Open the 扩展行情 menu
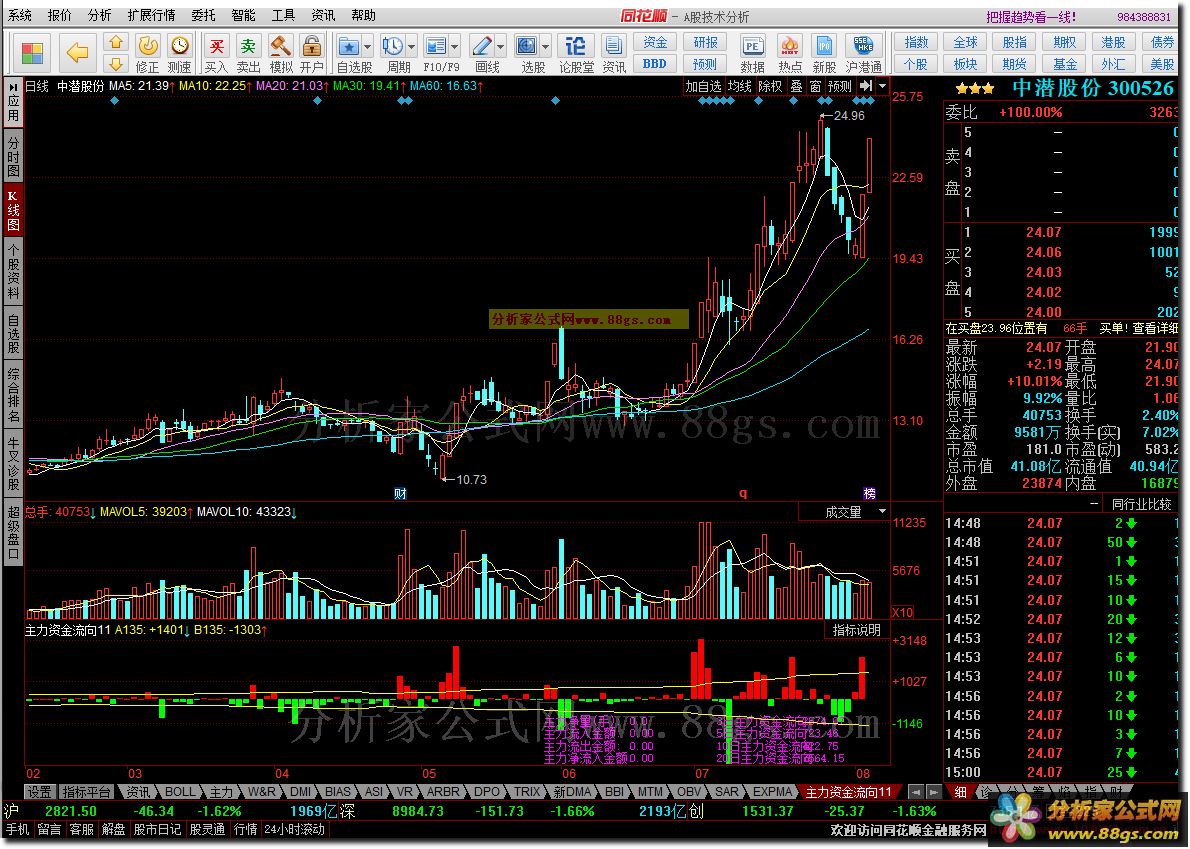The height and width of the screenshot is (849, 1190). pos(152,15)
